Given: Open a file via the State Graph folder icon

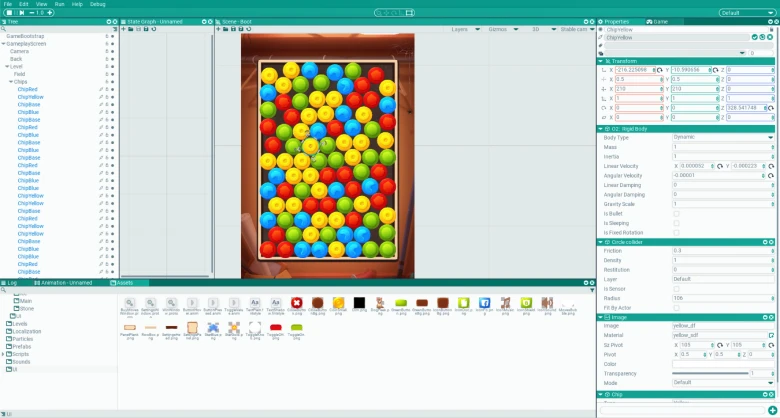Looking at the screenshot, I should [x=130, y=29].
